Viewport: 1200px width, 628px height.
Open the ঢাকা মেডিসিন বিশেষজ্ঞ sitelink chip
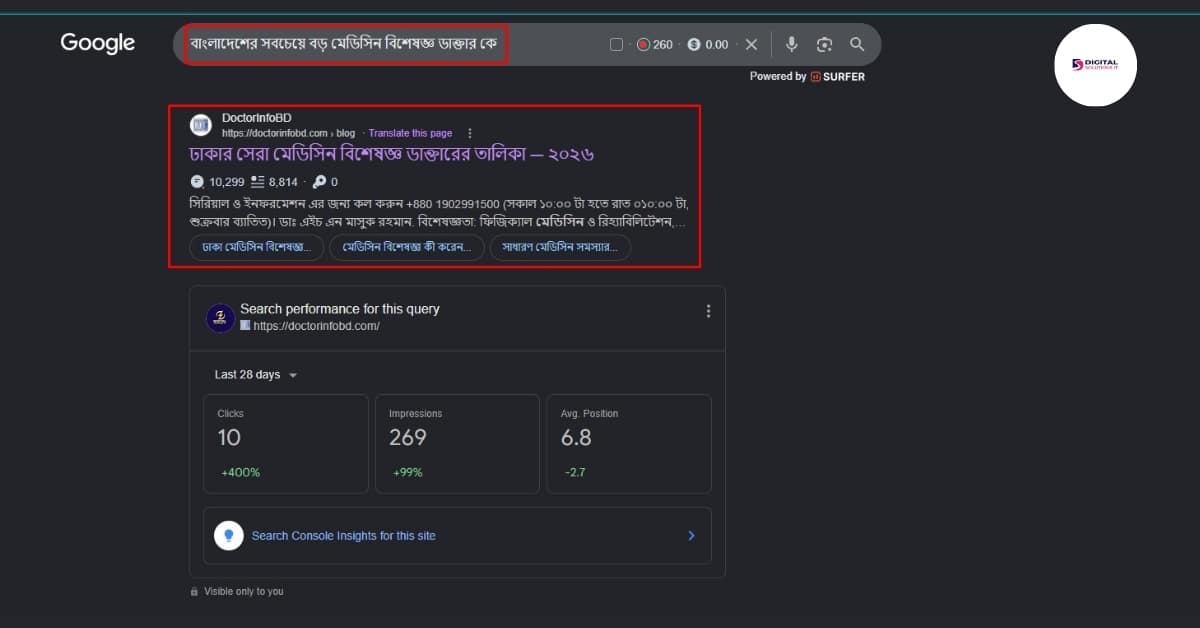[x=257, y=247]
